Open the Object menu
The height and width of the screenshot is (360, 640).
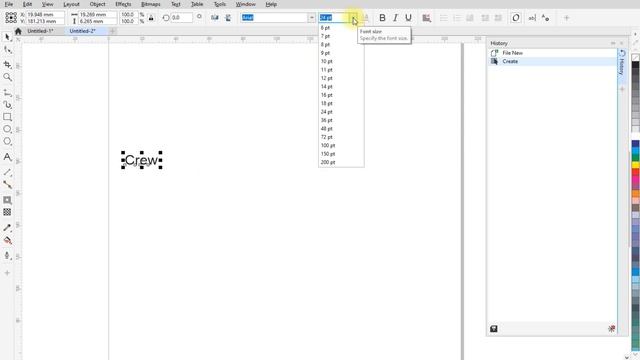[97, 4]
